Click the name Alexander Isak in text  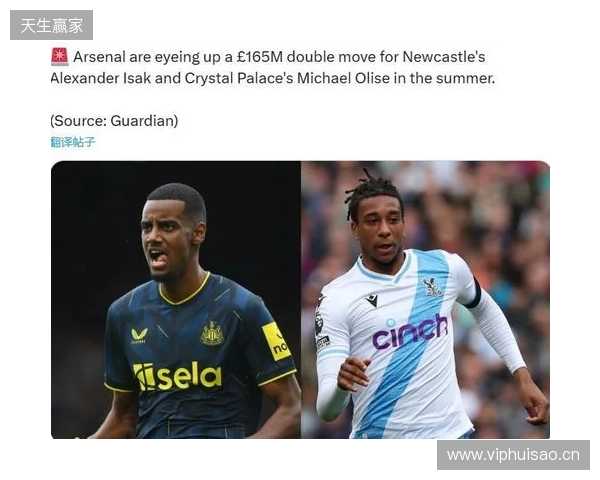pos(101,78)
